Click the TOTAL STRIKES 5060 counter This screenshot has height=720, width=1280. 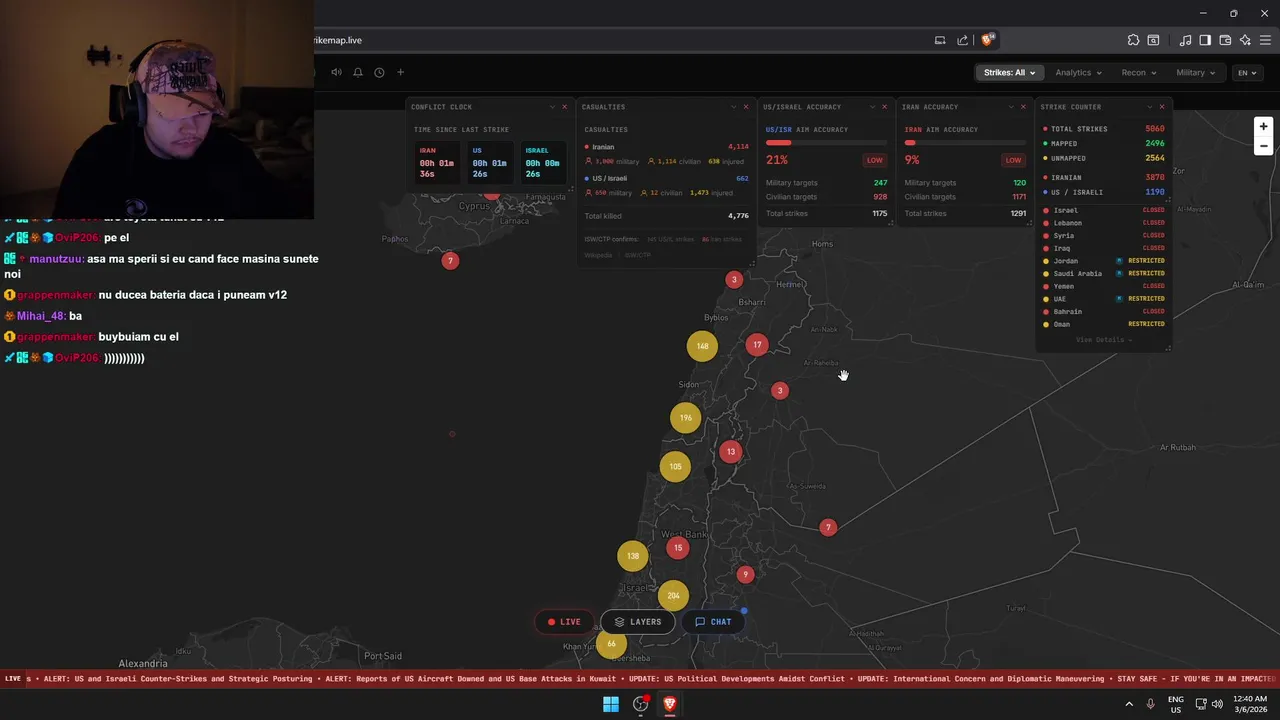coord(1104,129)
